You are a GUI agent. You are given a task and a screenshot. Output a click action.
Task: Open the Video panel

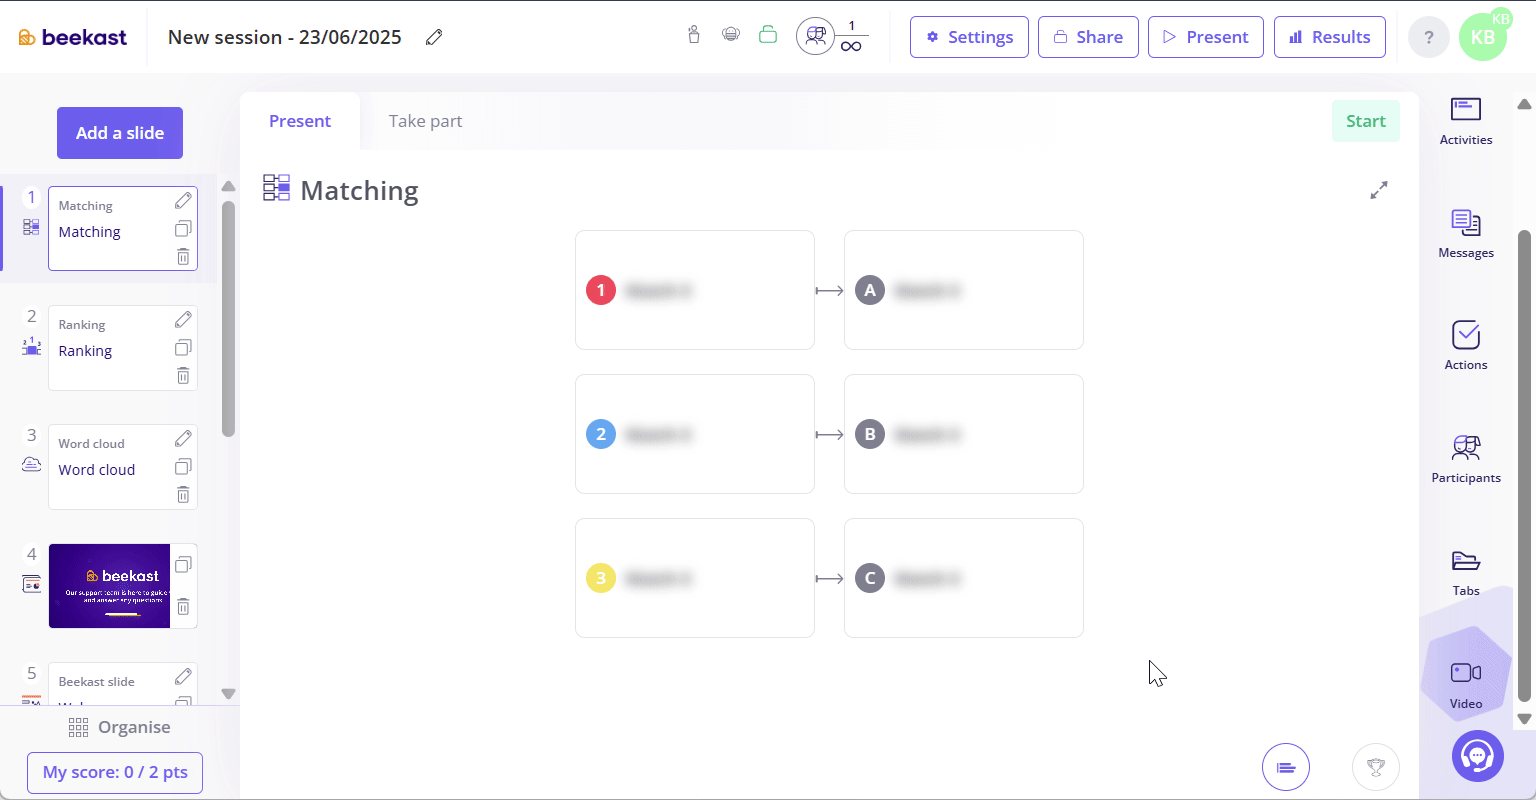(1466, 684)
